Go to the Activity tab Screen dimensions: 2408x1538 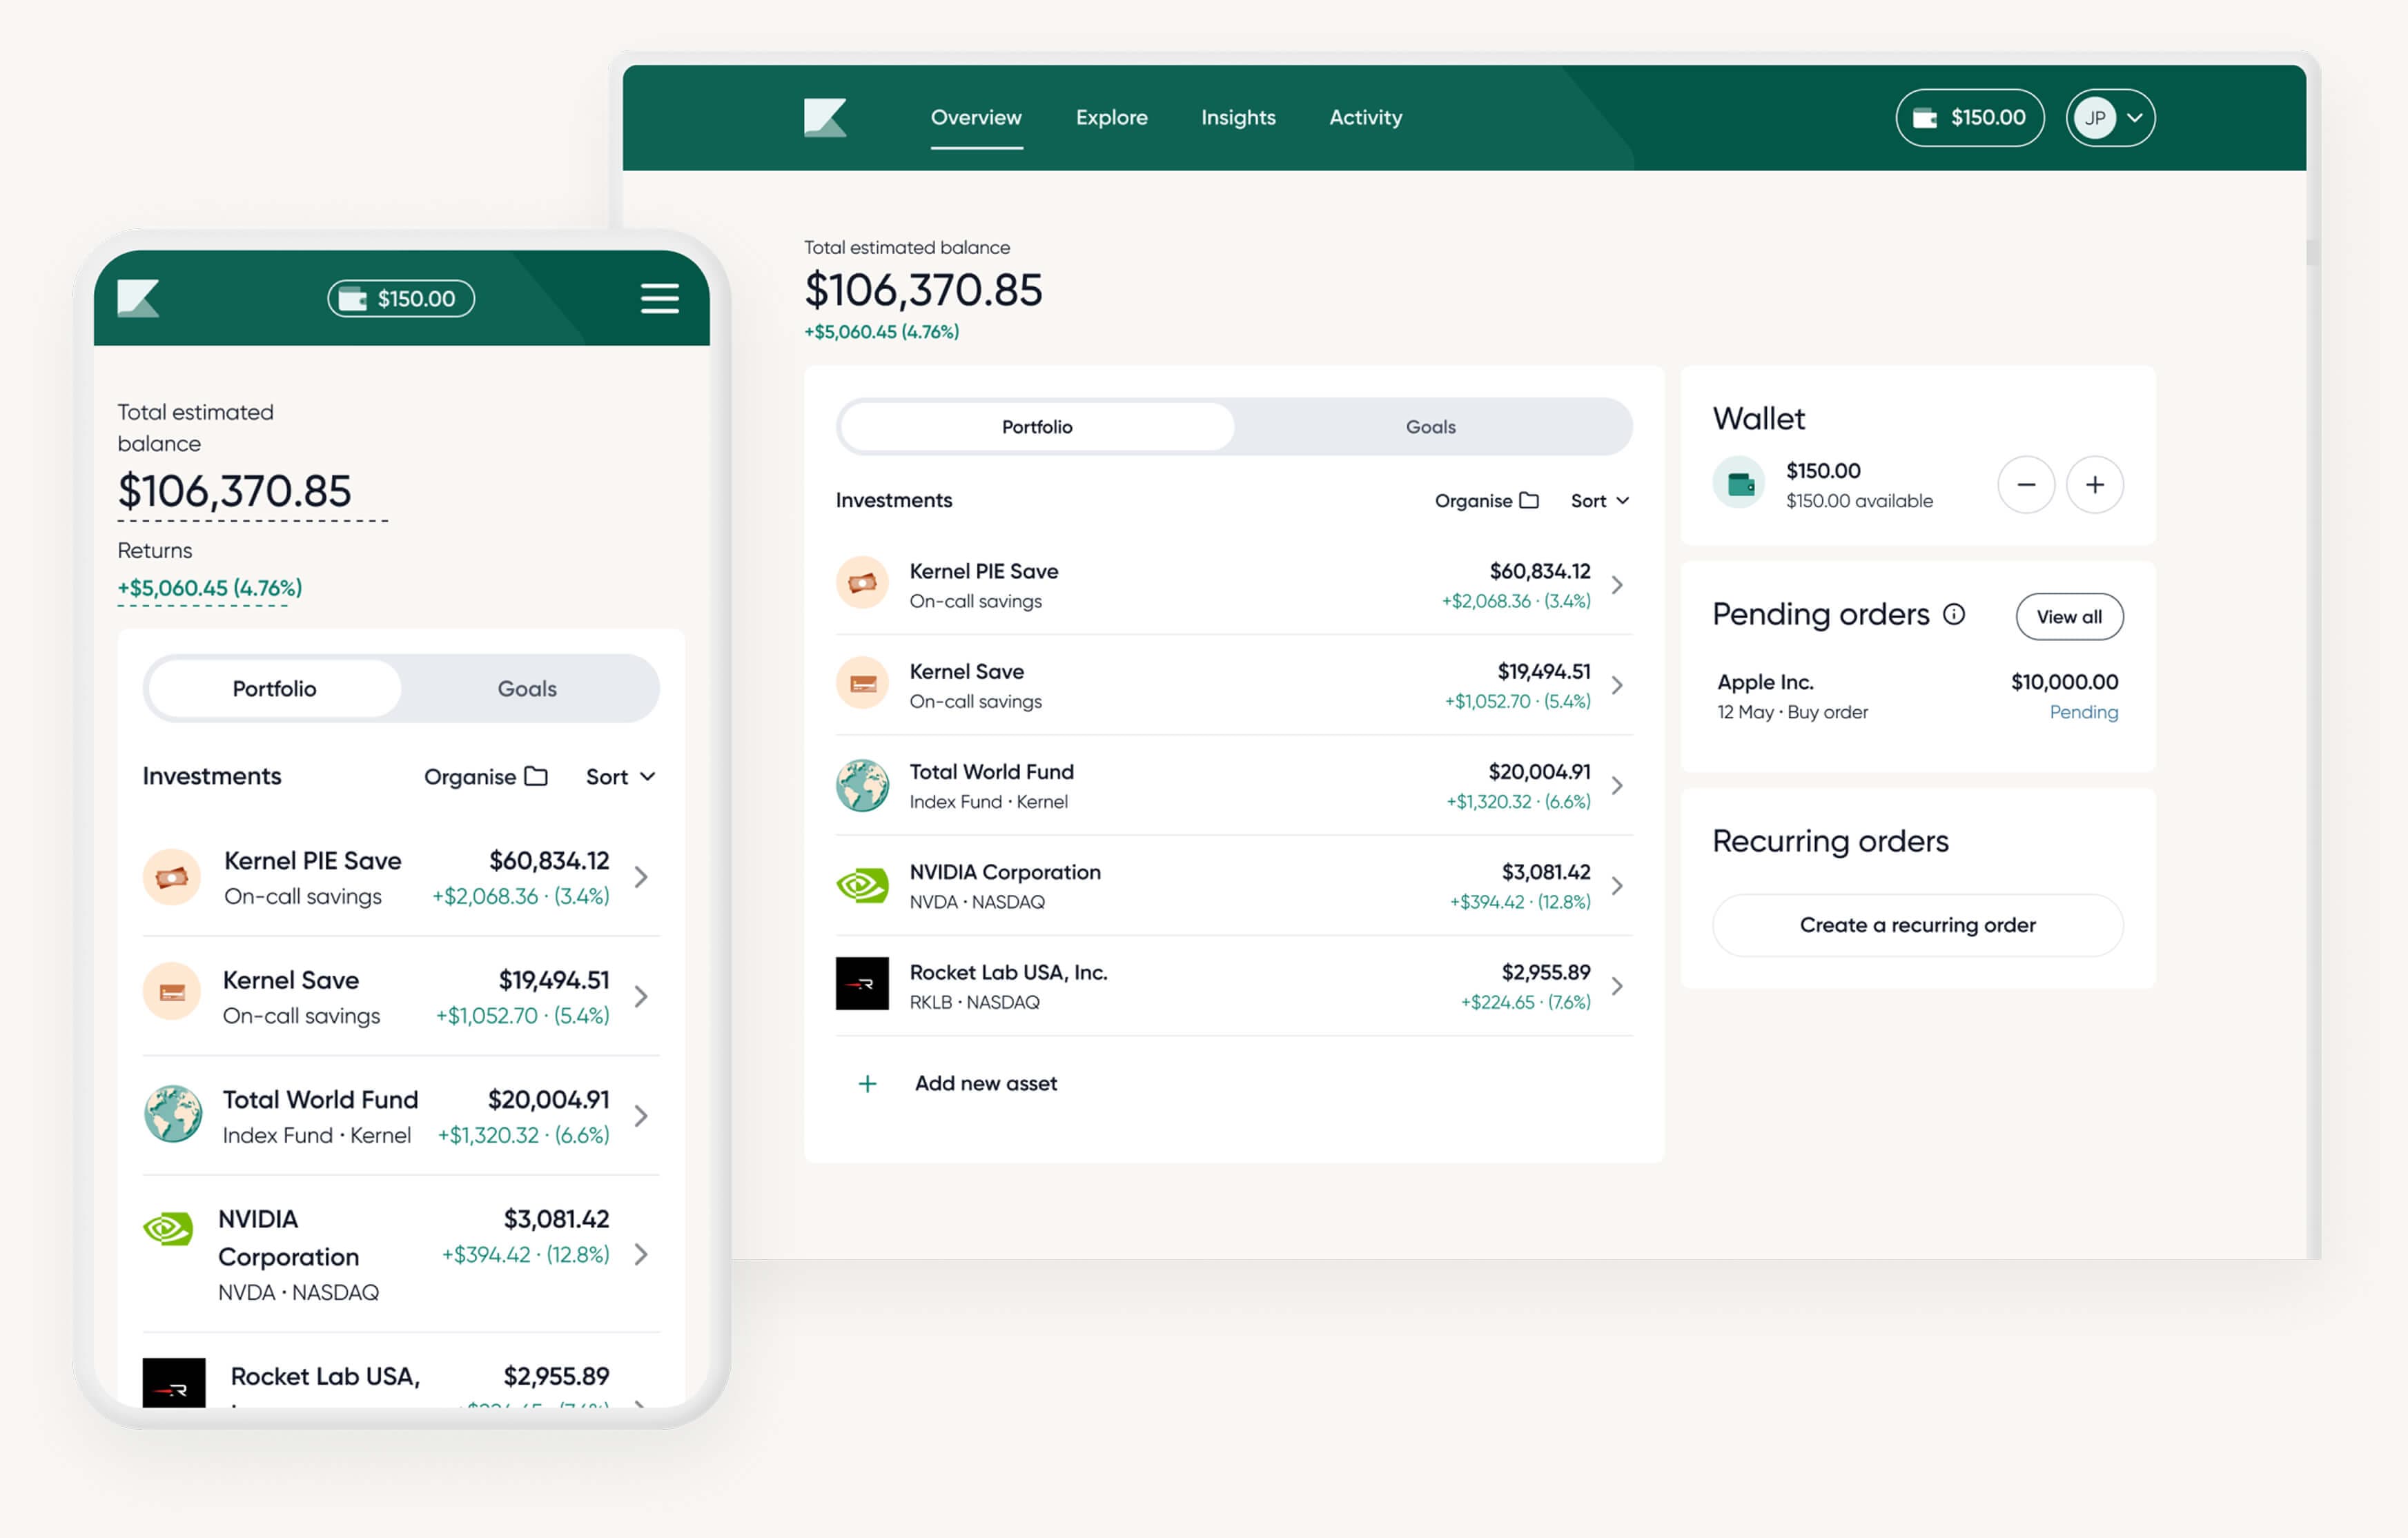coord(1366,118)
